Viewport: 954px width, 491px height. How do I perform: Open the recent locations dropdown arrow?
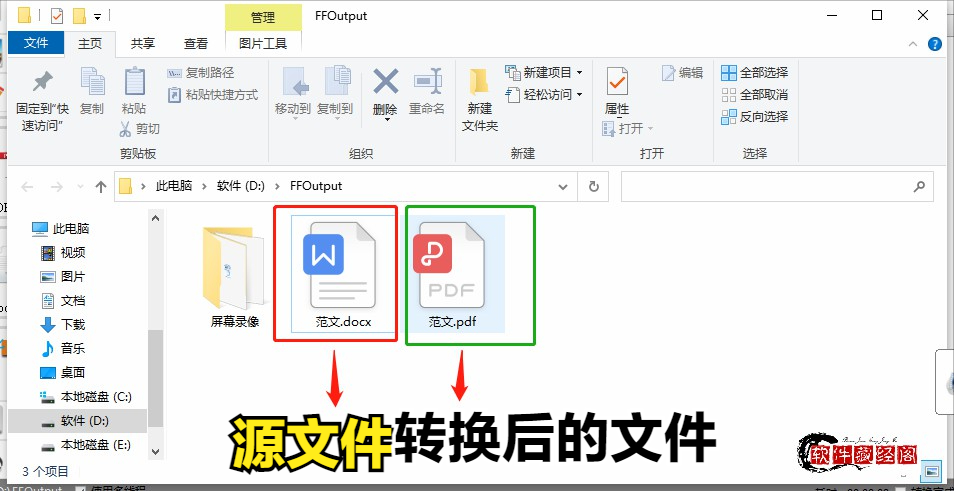80,187
